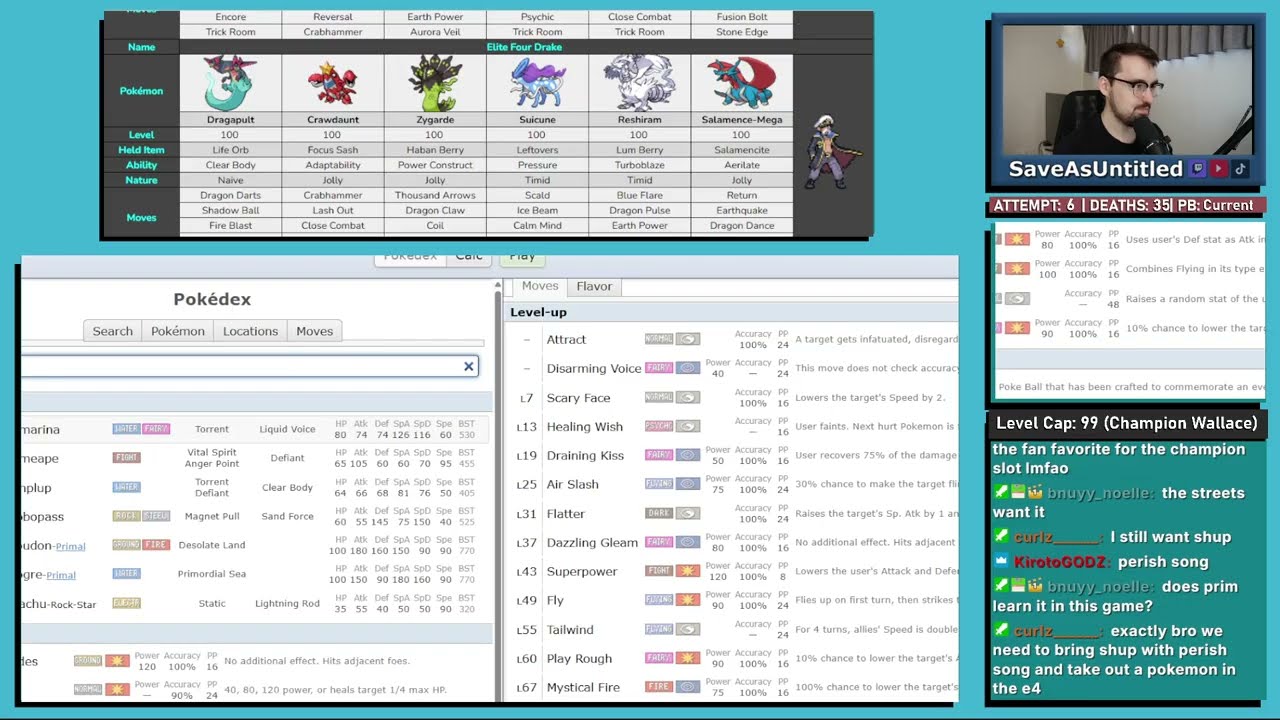The image size is (1280, 720).
Task: Open the Pokémon tab in the Pokédex
Action: (x=178, y=331)
